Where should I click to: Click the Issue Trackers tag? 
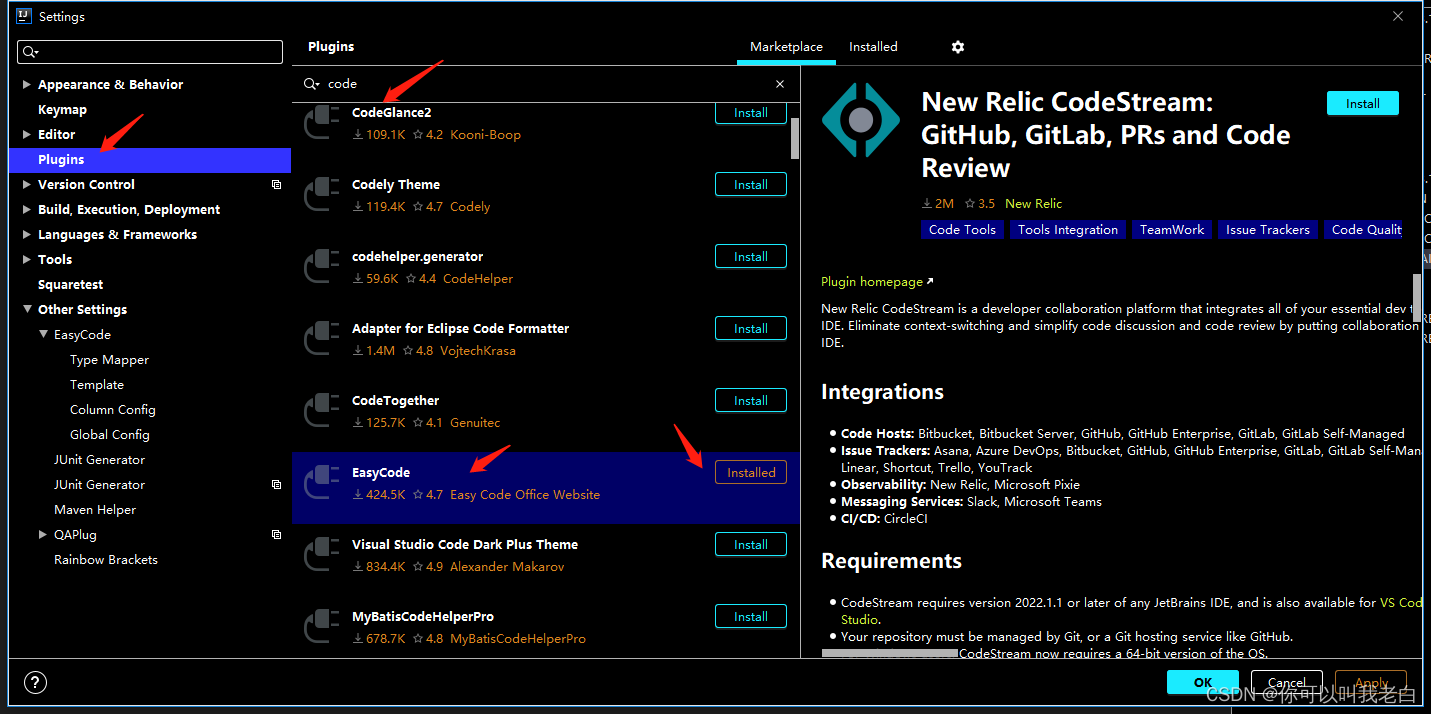[1268, 230]
